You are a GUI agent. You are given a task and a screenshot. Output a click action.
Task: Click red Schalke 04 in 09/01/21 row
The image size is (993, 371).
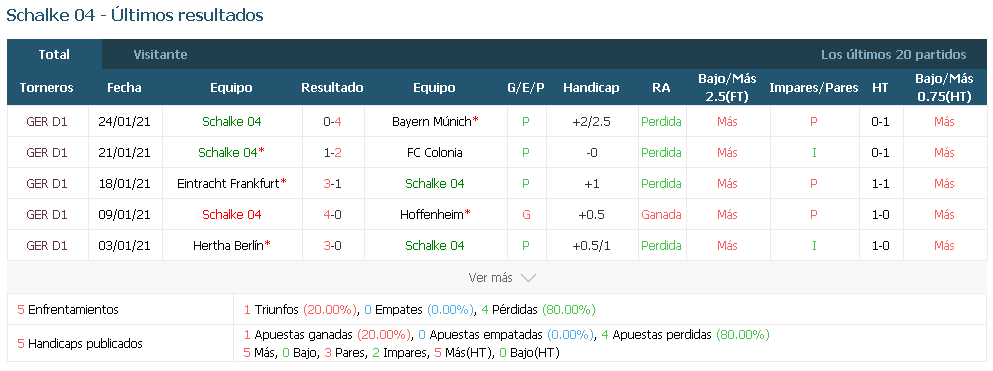(232, 215)
